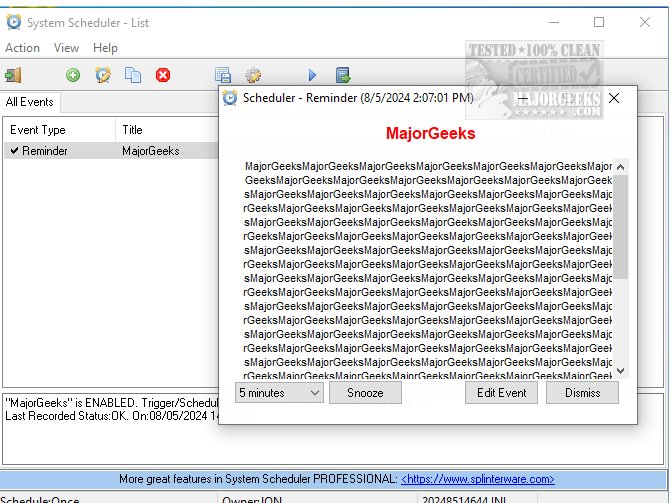Copy the event with the duplicate pages icon
The height and width of the screenshot is (503, 671).
133,75
